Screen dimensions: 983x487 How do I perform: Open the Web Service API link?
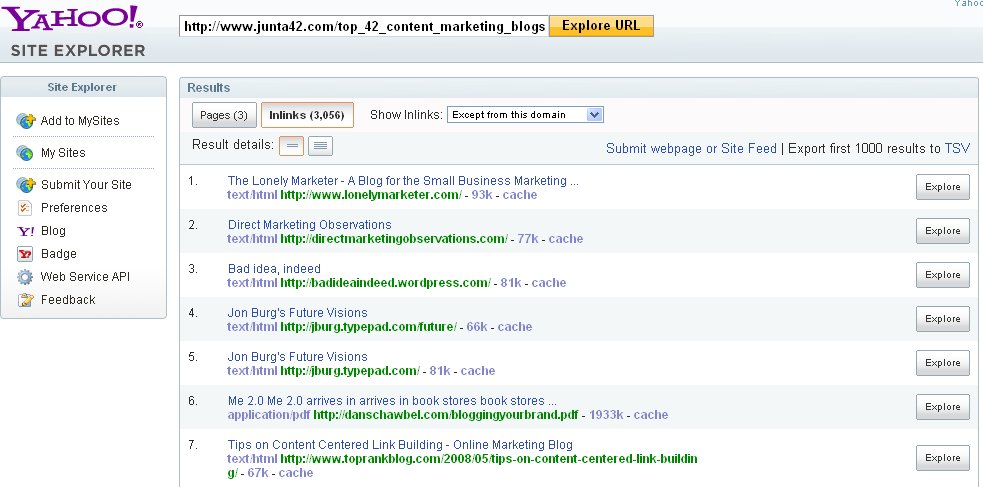tap(85, 277)
